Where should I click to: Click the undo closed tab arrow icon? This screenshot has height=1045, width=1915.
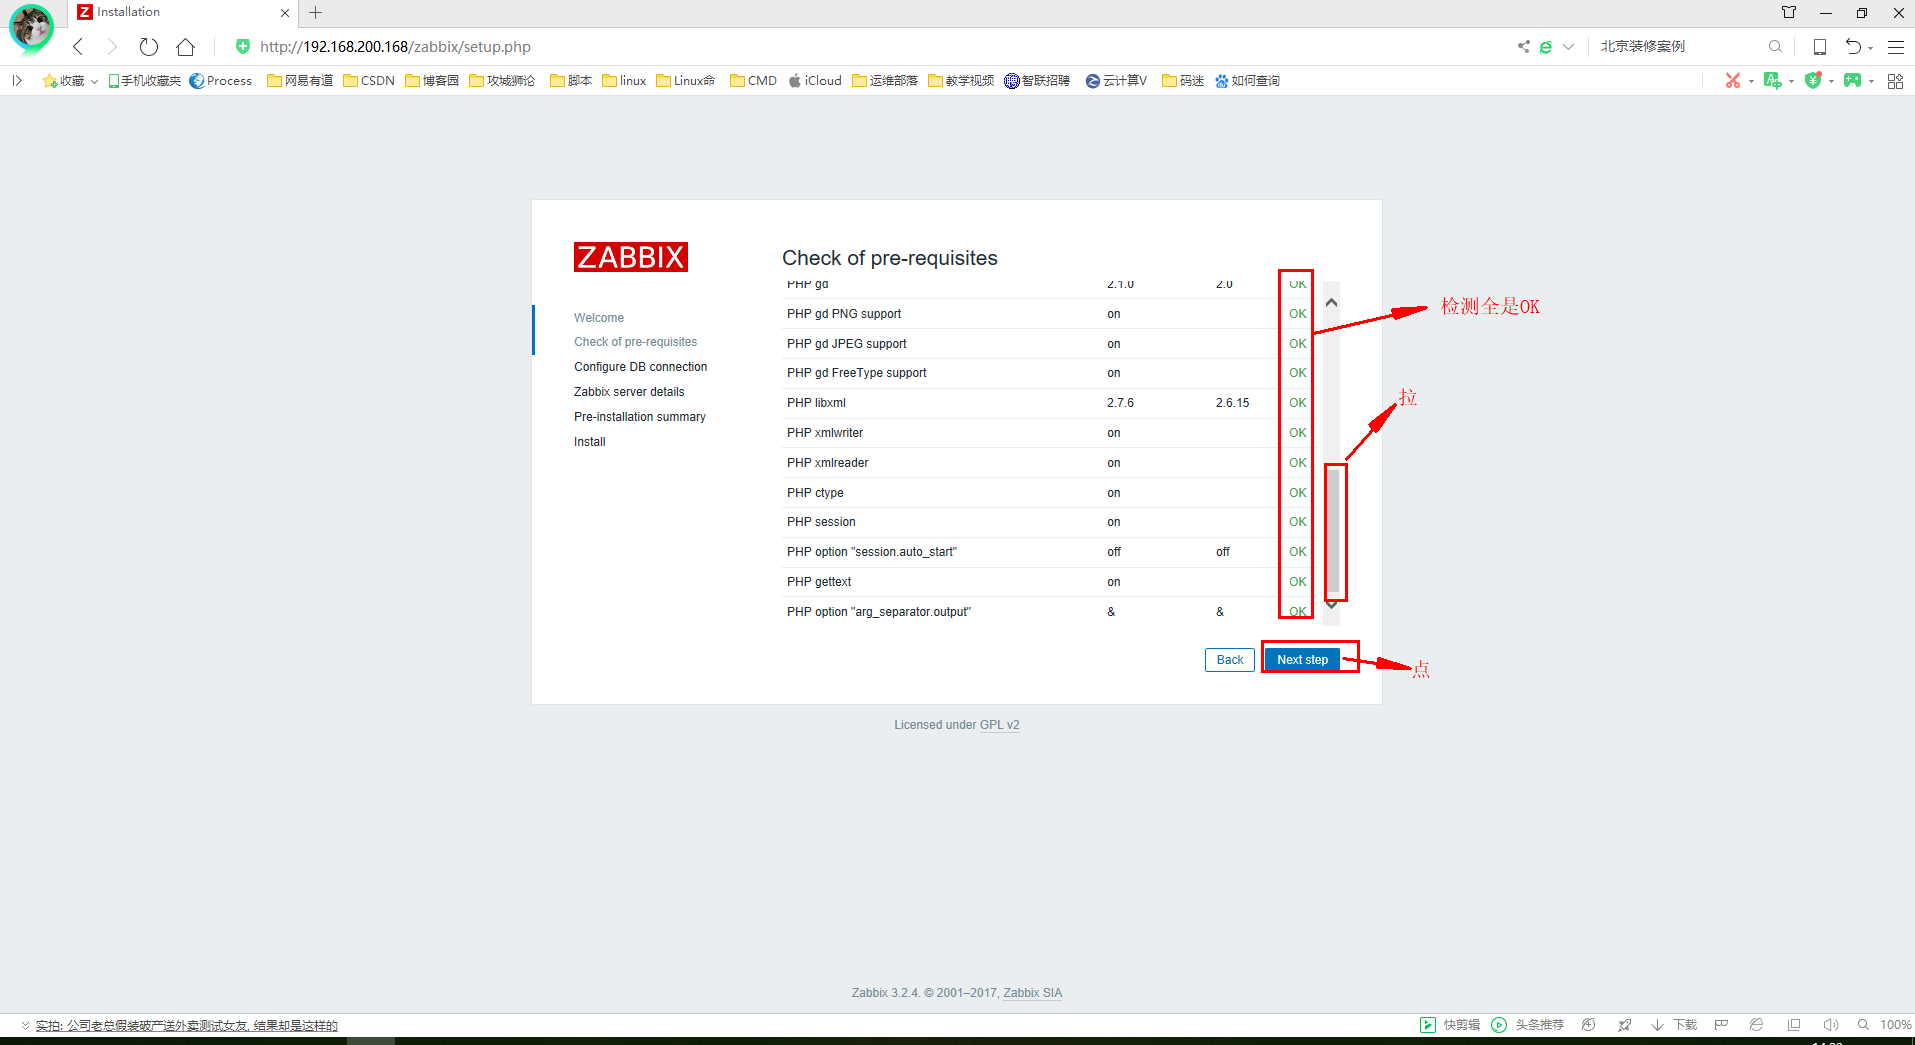(x=1853, y=47)
